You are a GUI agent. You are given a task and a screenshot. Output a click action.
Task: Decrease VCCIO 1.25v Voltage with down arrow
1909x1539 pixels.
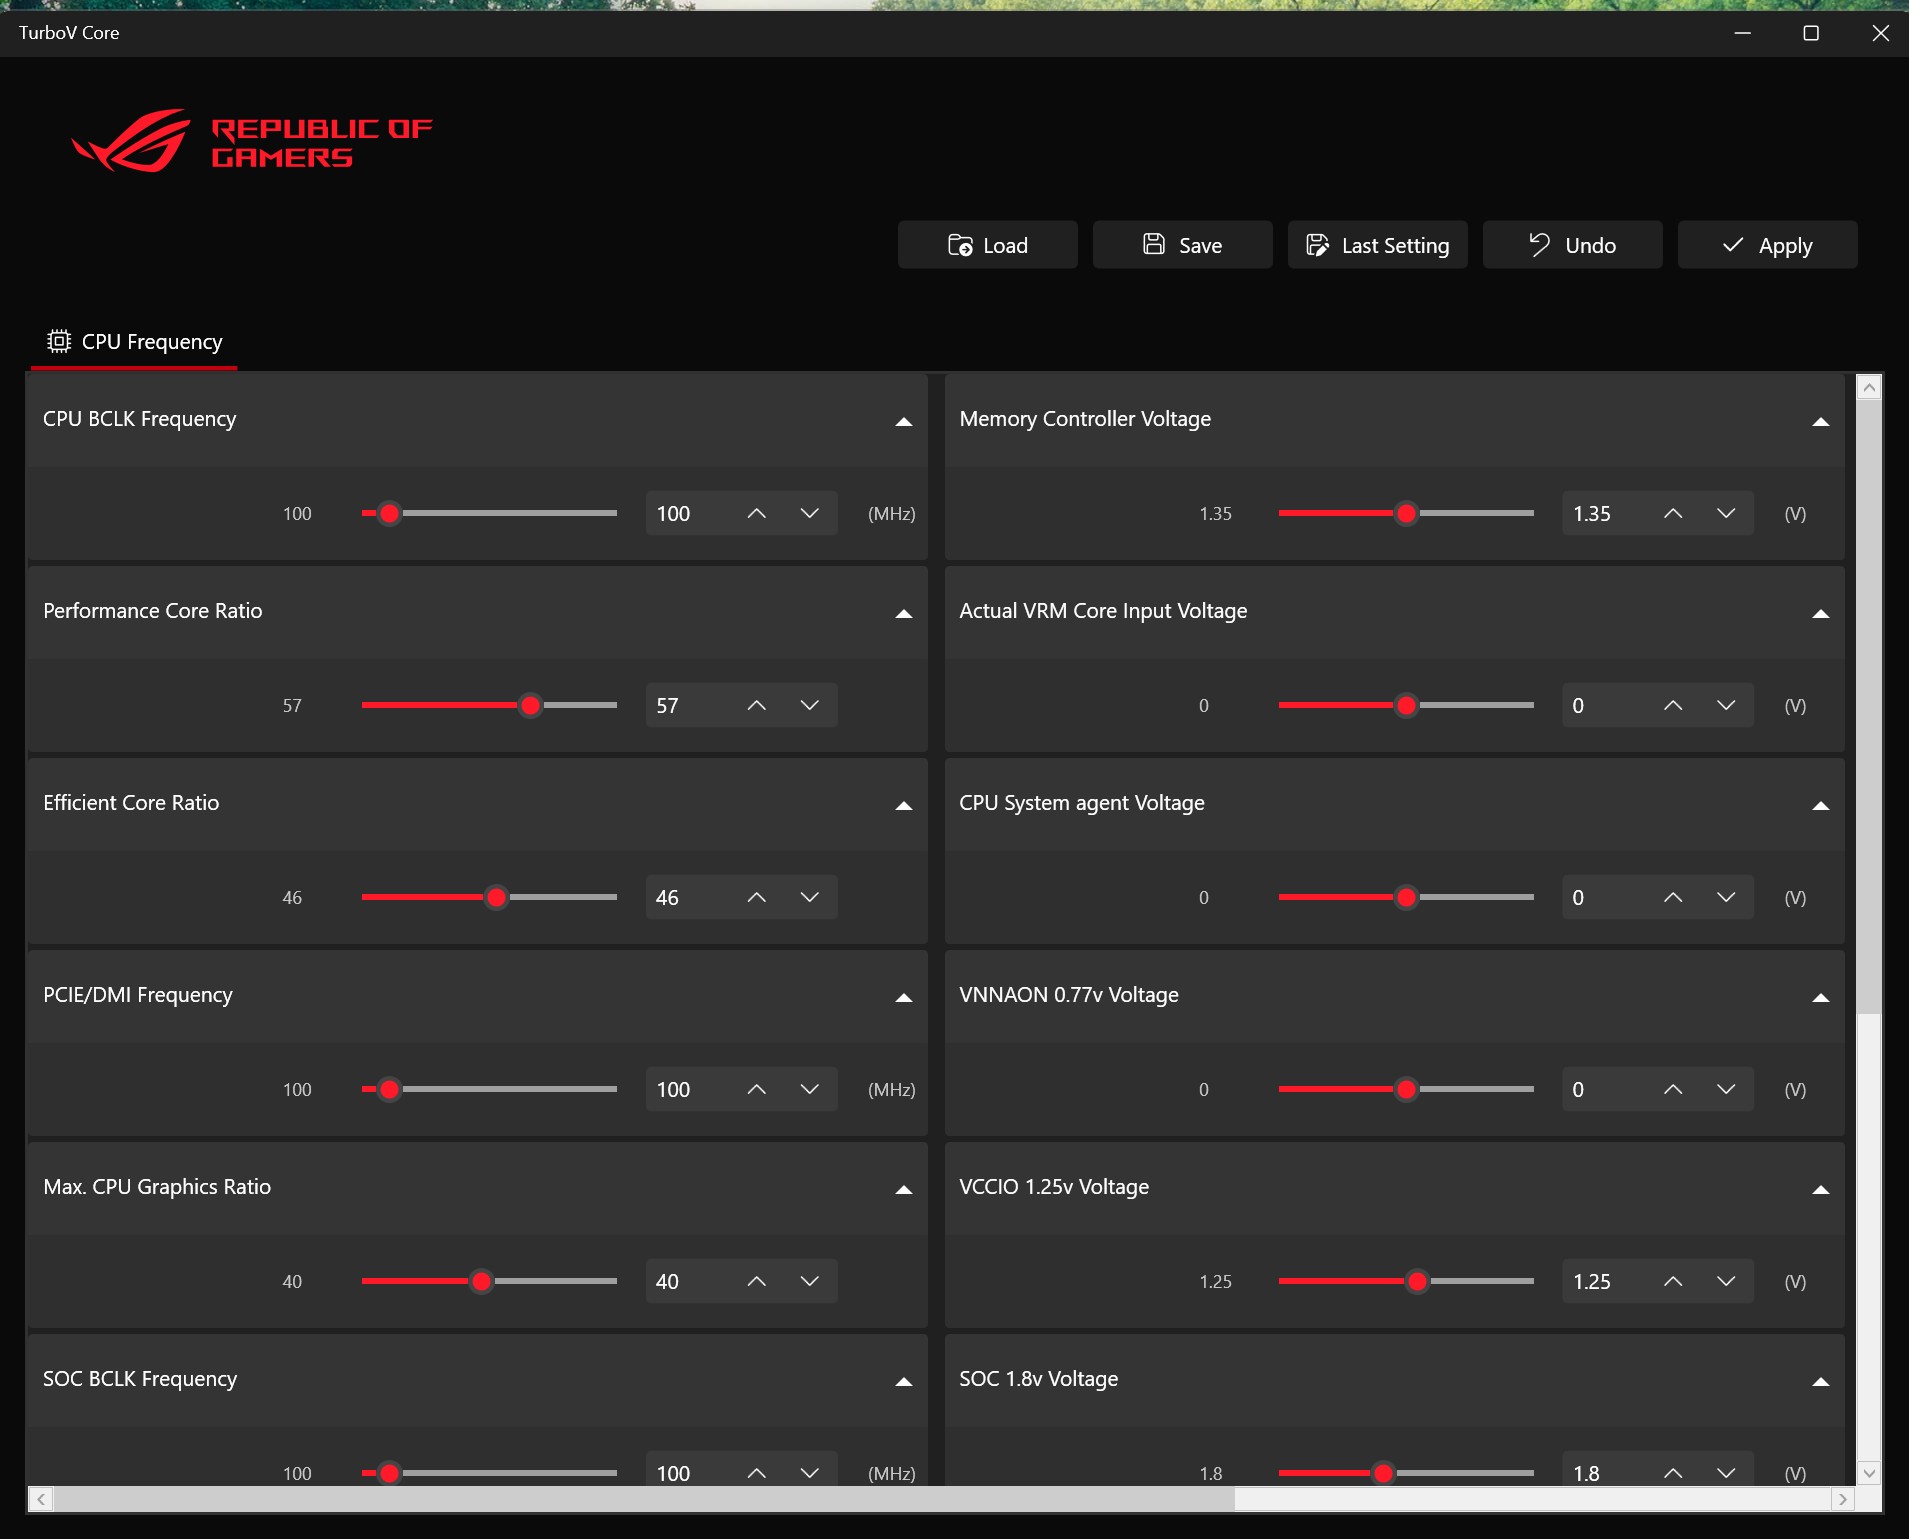[1726, 1281]
